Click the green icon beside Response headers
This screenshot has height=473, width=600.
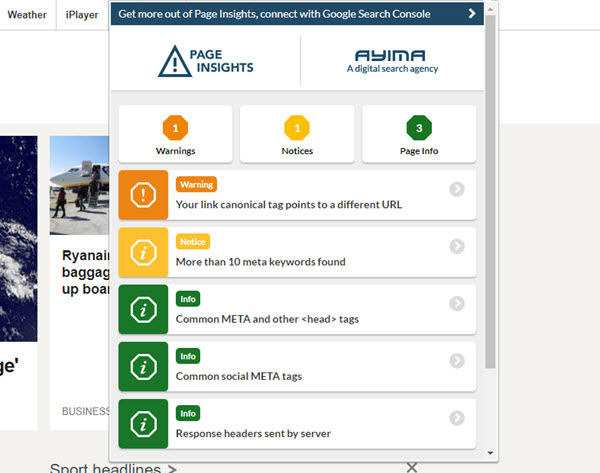click(143, 423)
